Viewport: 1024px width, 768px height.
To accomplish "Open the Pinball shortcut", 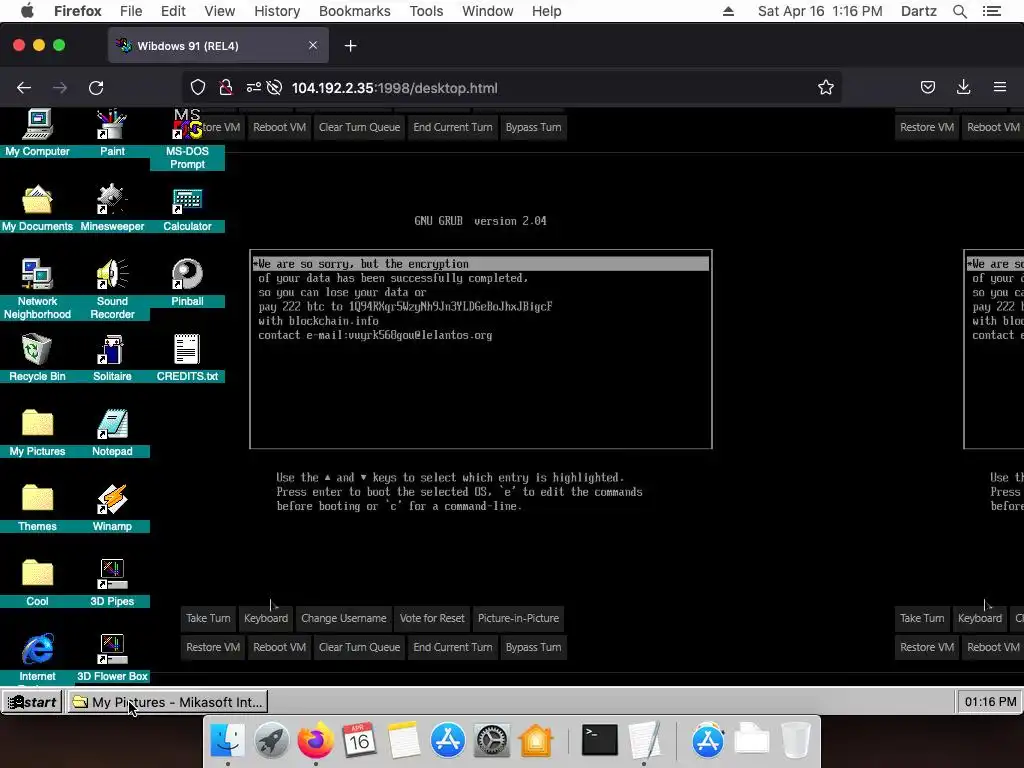I will 187,283.
